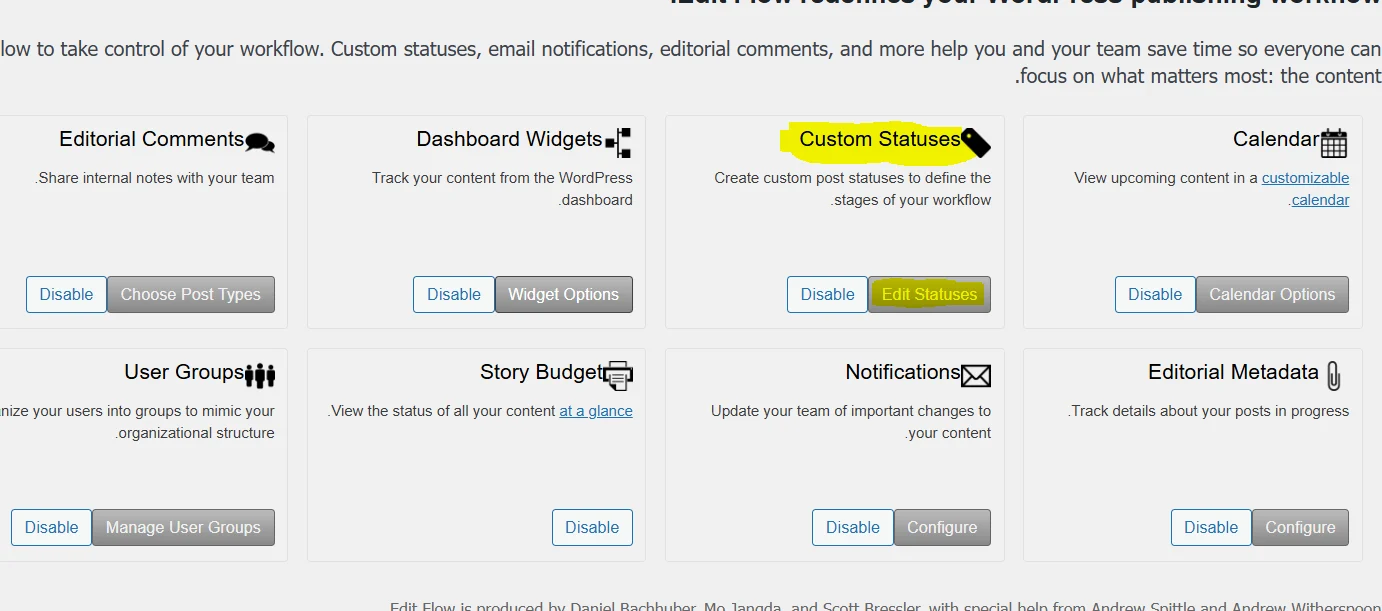The image size is (1382, 611).
Task: Click the Notifications envelope icon
Action: 976,376
